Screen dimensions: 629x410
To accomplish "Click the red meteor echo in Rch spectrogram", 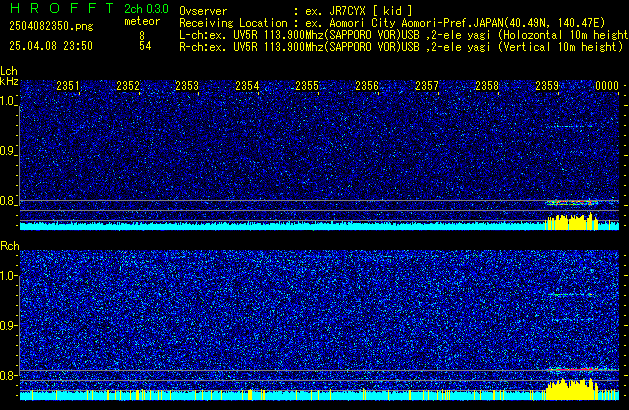I will tap(573, 369).
